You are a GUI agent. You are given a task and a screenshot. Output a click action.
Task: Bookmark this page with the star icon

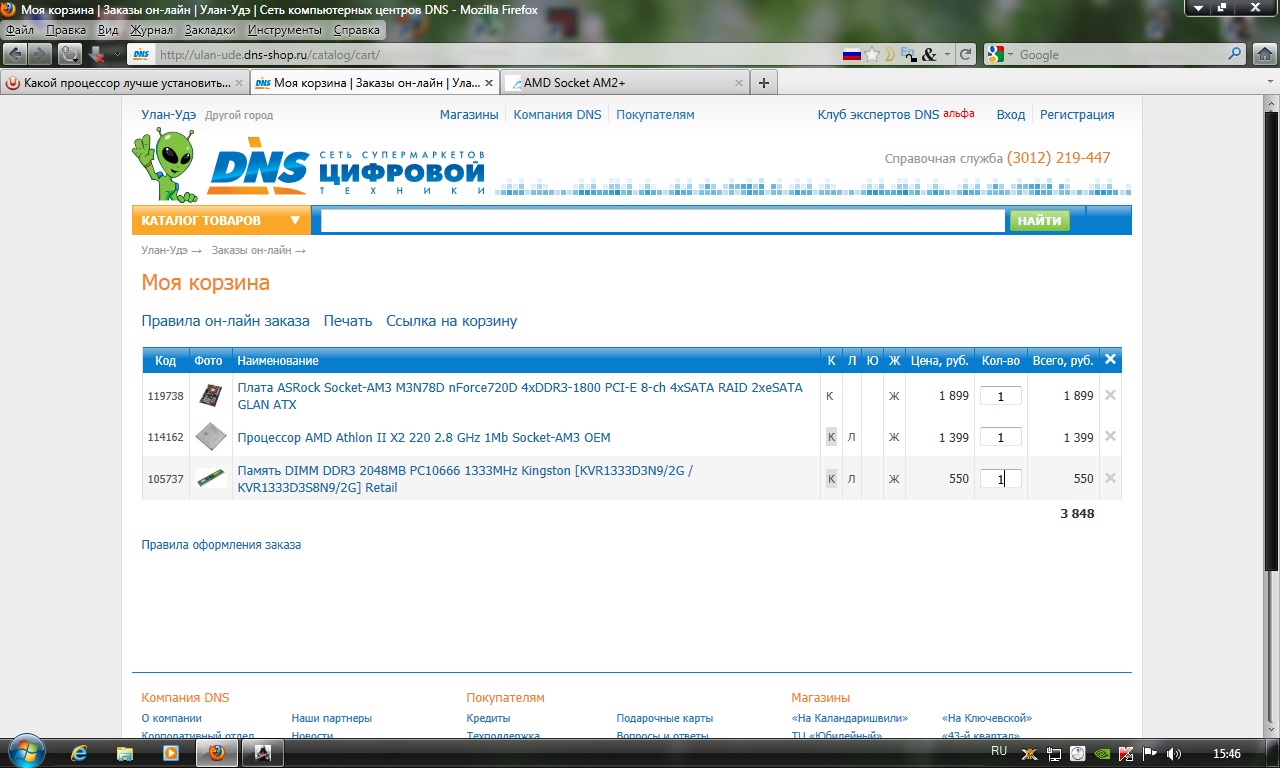872,54
